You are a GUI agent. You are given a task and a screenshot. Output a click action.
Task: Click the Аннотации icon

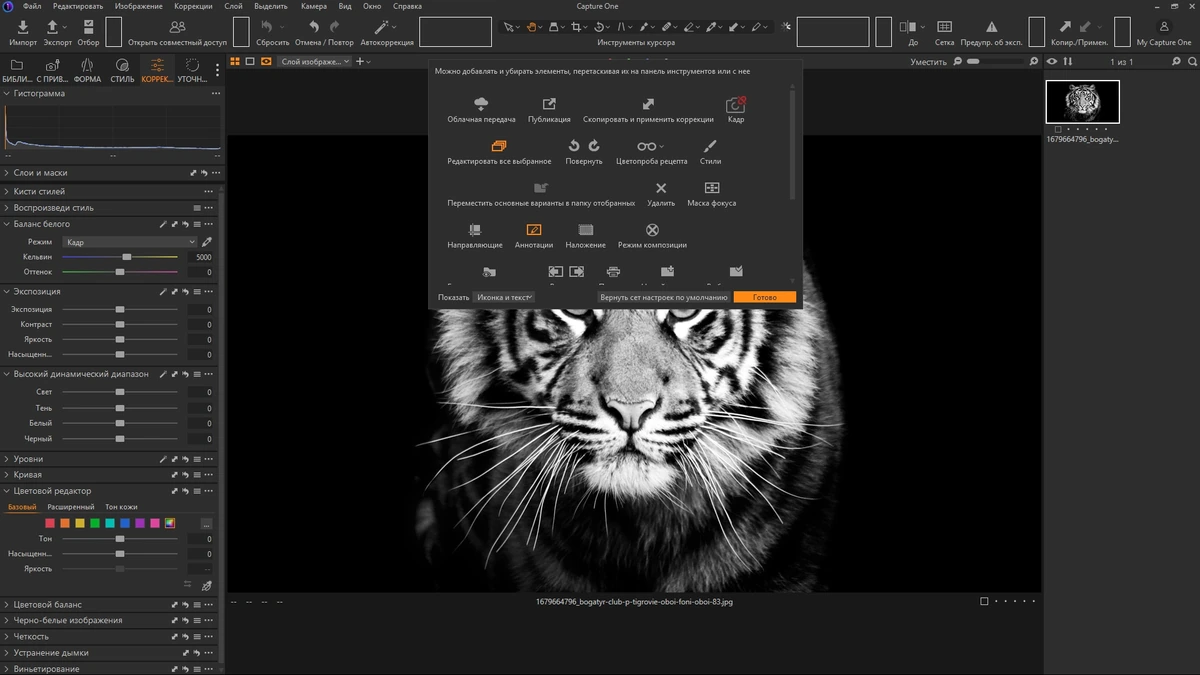[x=534, y=230]
